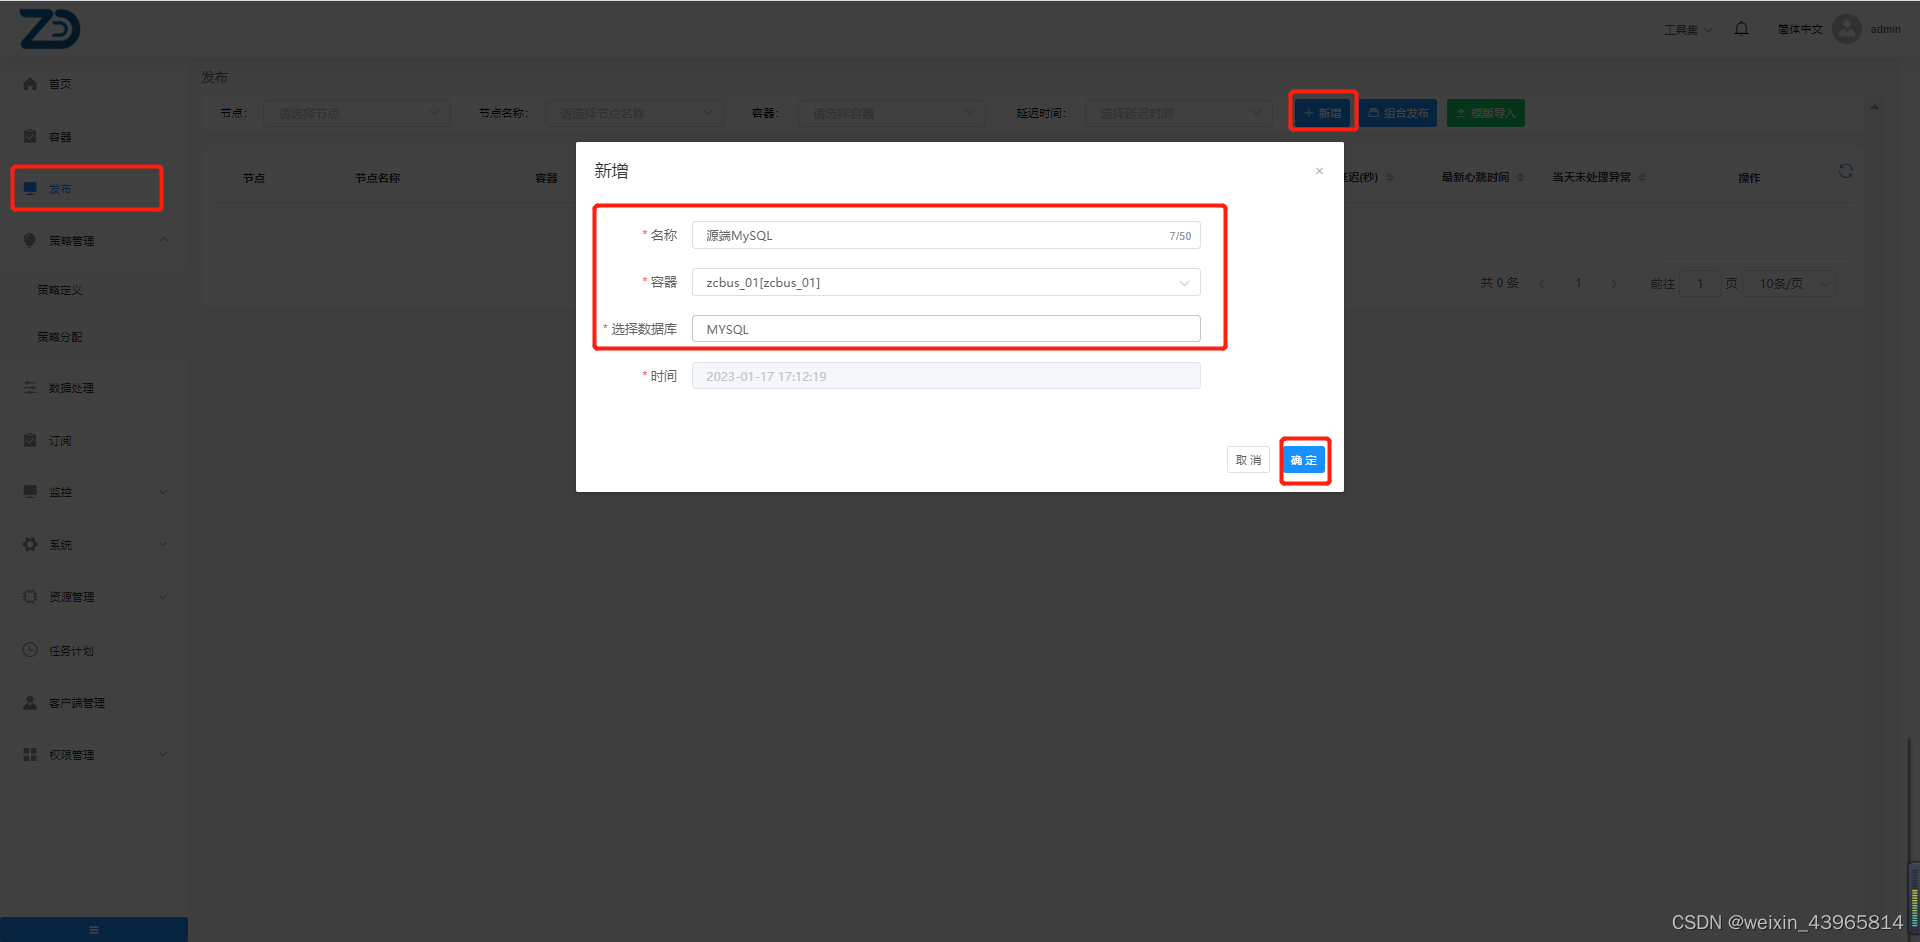Click the 节点 column header
Screen dimensions: 1920x942
254,178
